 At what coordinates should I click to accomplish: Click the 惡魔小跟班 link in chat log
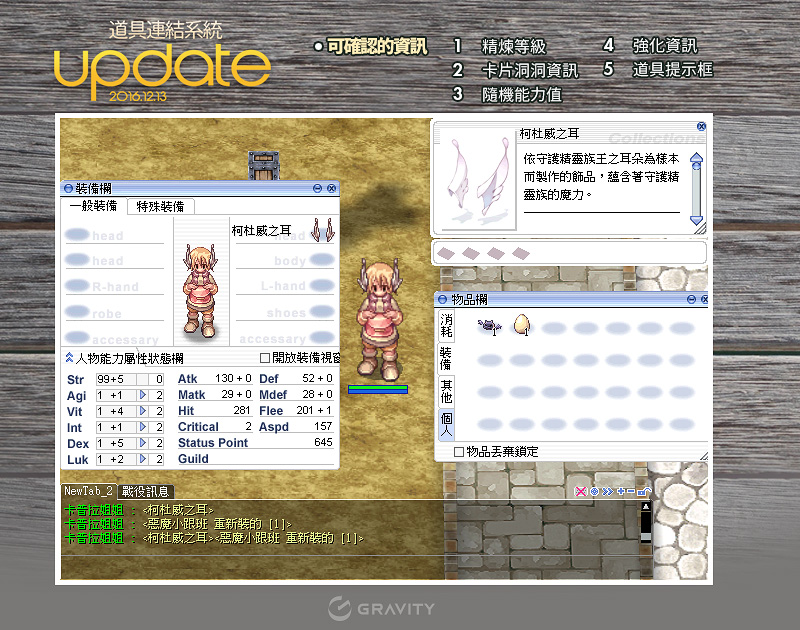coord(180,524)
